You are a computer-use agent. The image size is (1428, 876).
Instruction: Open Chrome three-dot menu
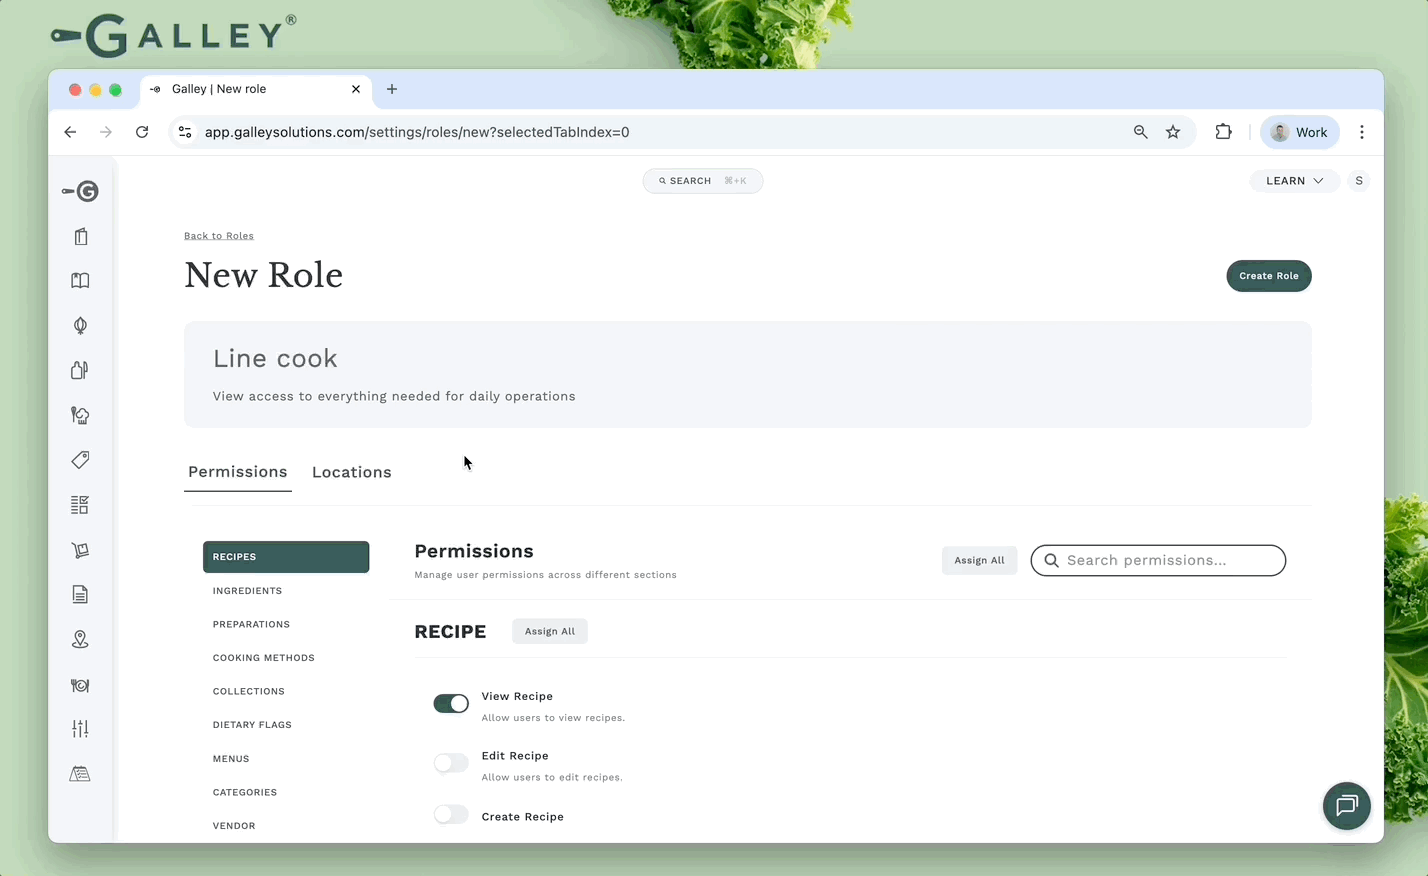point(1362,132)
